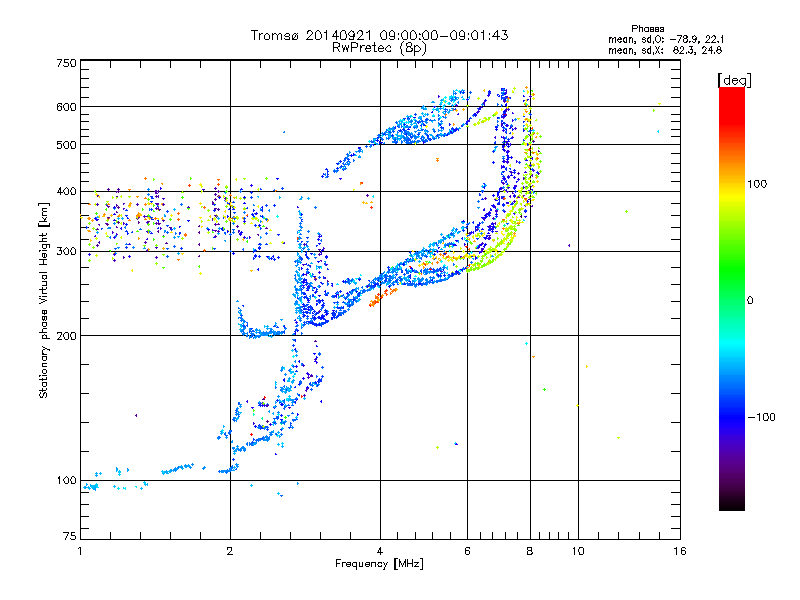800x600 pixels.
Task: Click the '600' y-axis tick label
Action: coord(66,107)
